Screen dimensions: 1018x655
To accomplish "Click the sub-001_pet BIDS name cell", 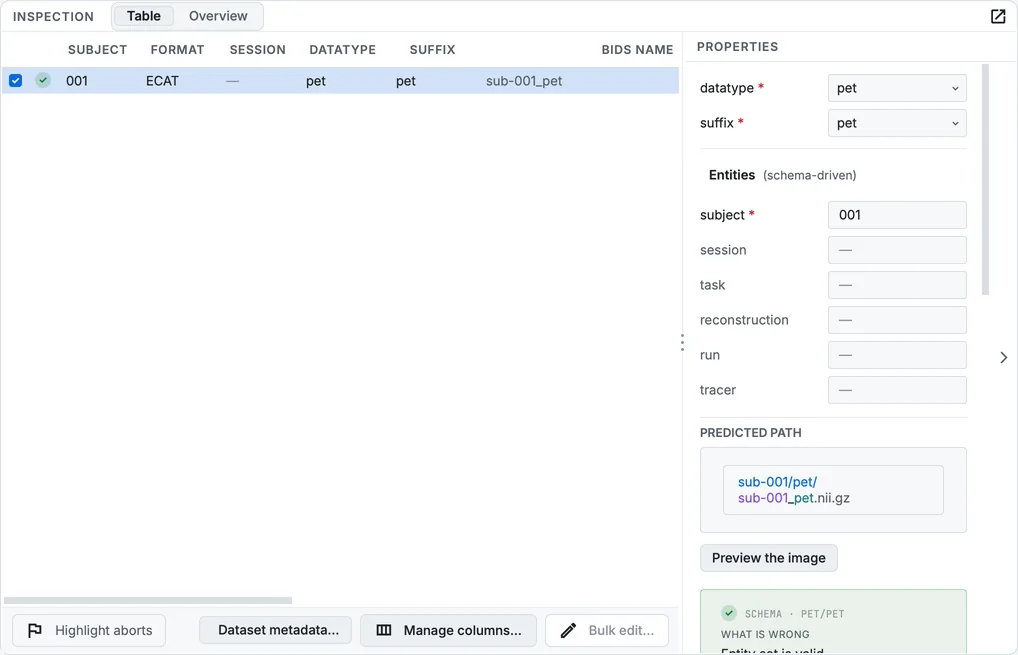I will (524, 81).
